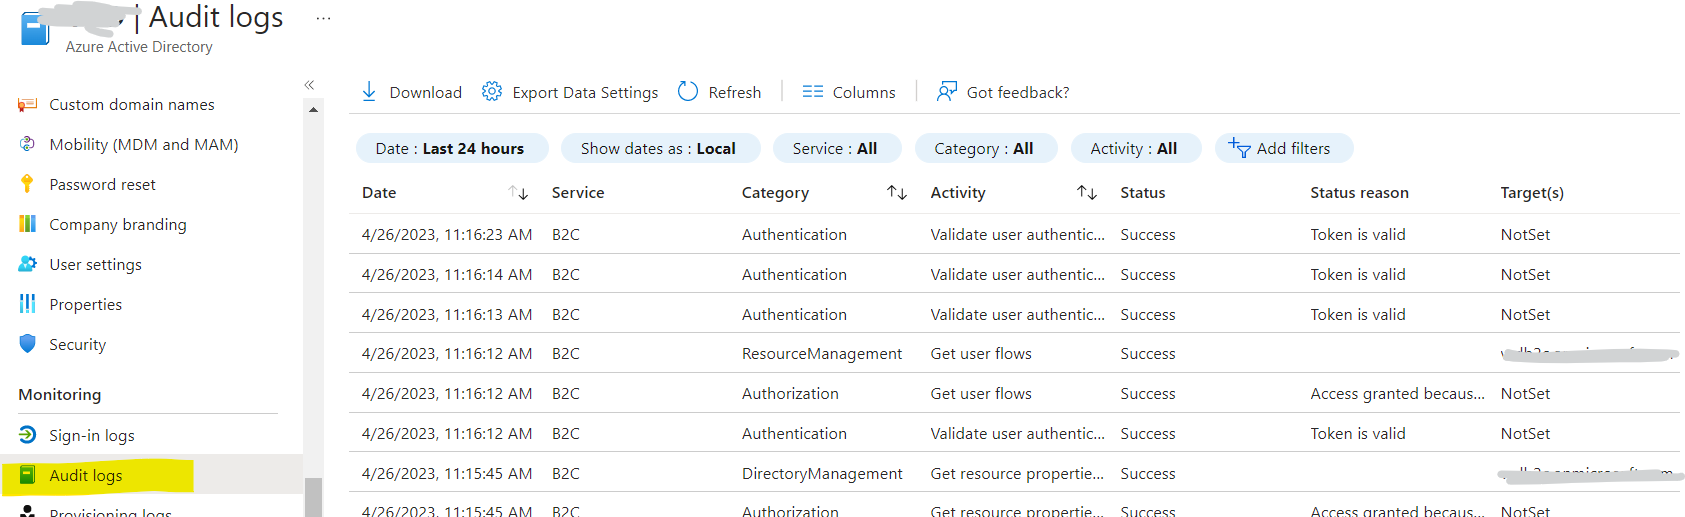Viewport: 1685px width, 517px height.
Task: Collapse the sidebar with double chevron
Action: pos(310,85)
